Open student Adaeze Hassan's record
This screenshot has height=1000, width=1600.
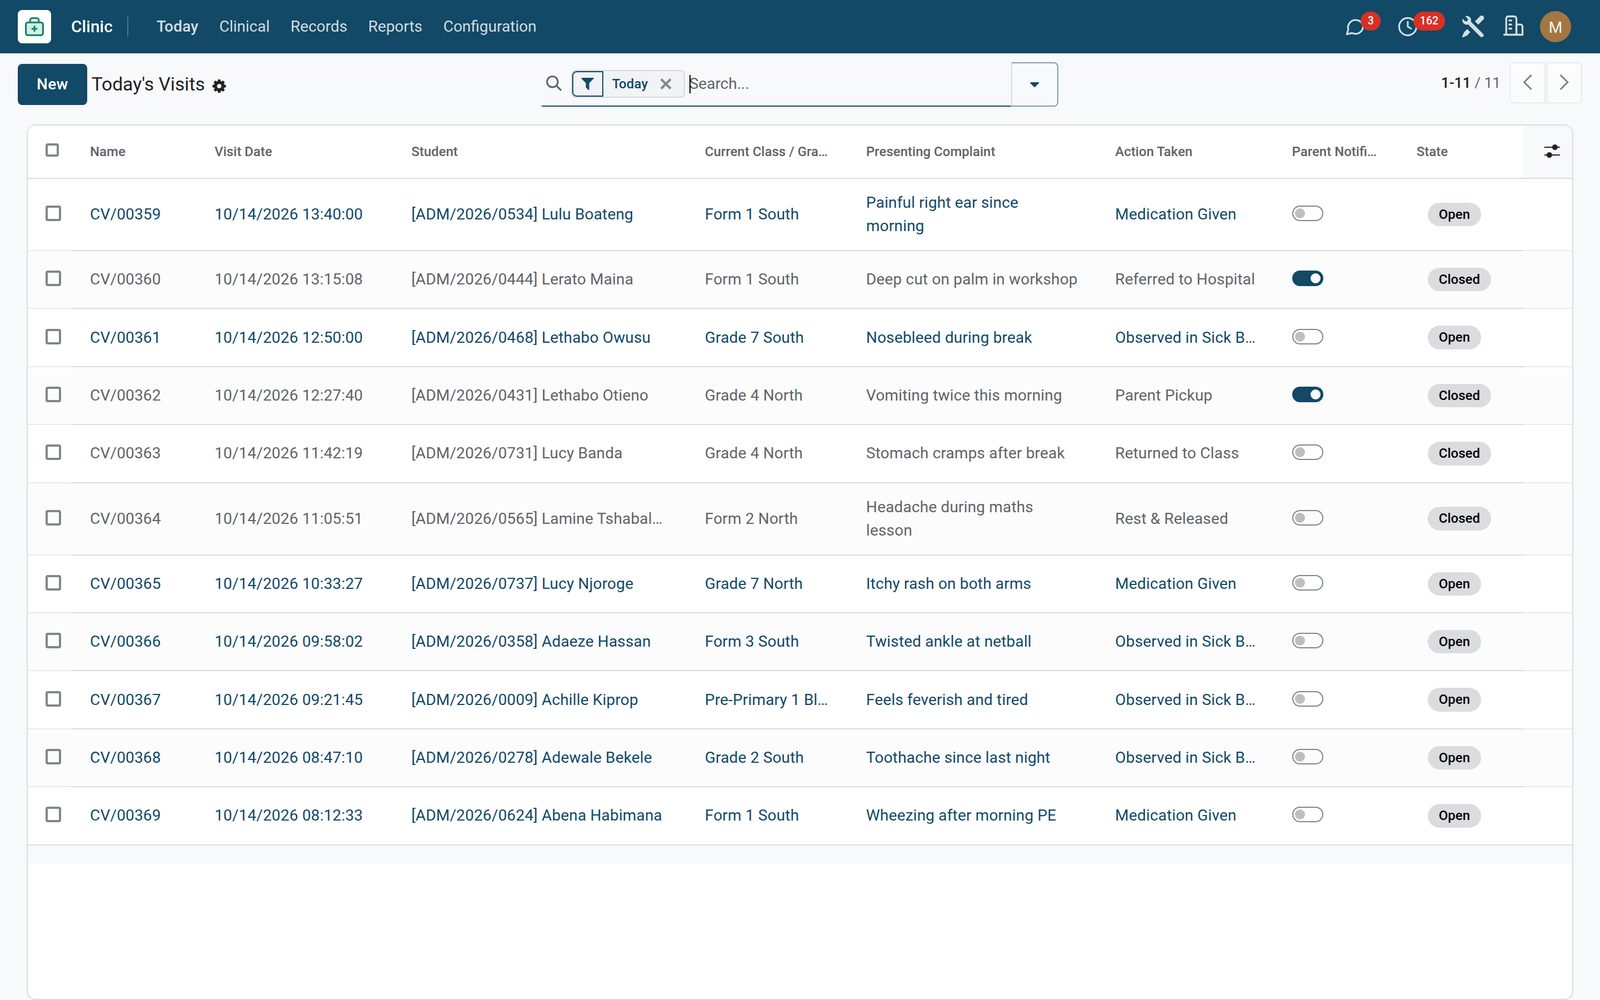tap(531, 642)
